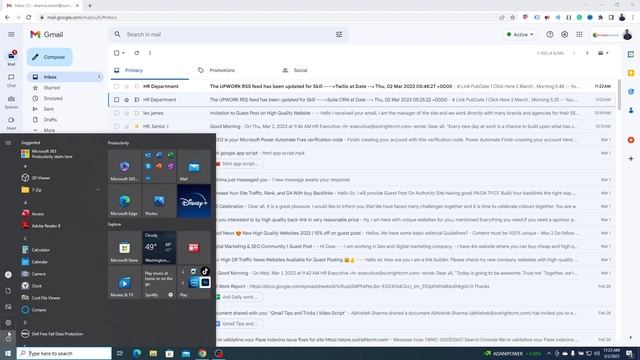
Task: Click the Compose button
Action: (x=49, y=57)
